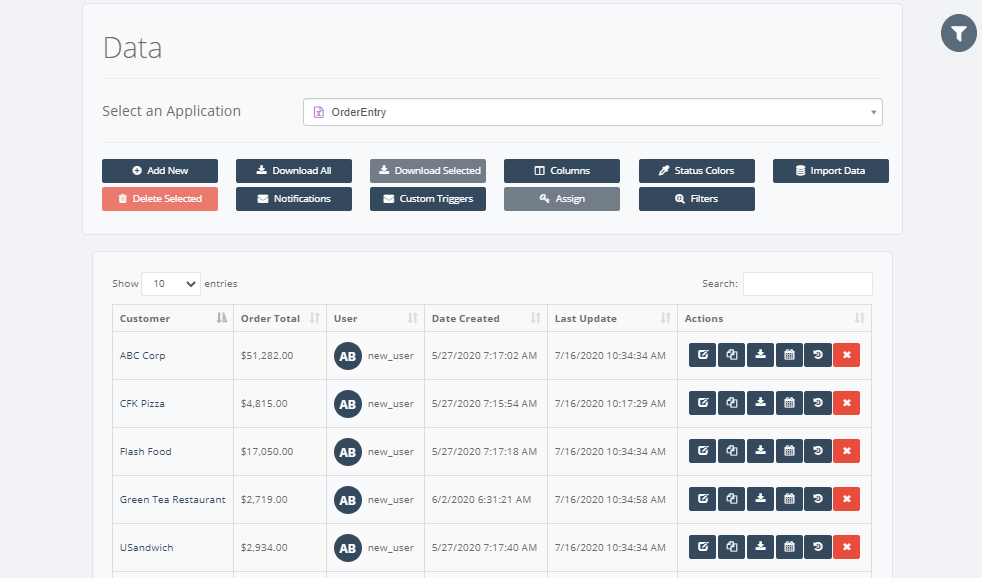View history of CFK Pizza record
Screen dimensions: 982x578
pyautogui.click(x=818, y=403)
